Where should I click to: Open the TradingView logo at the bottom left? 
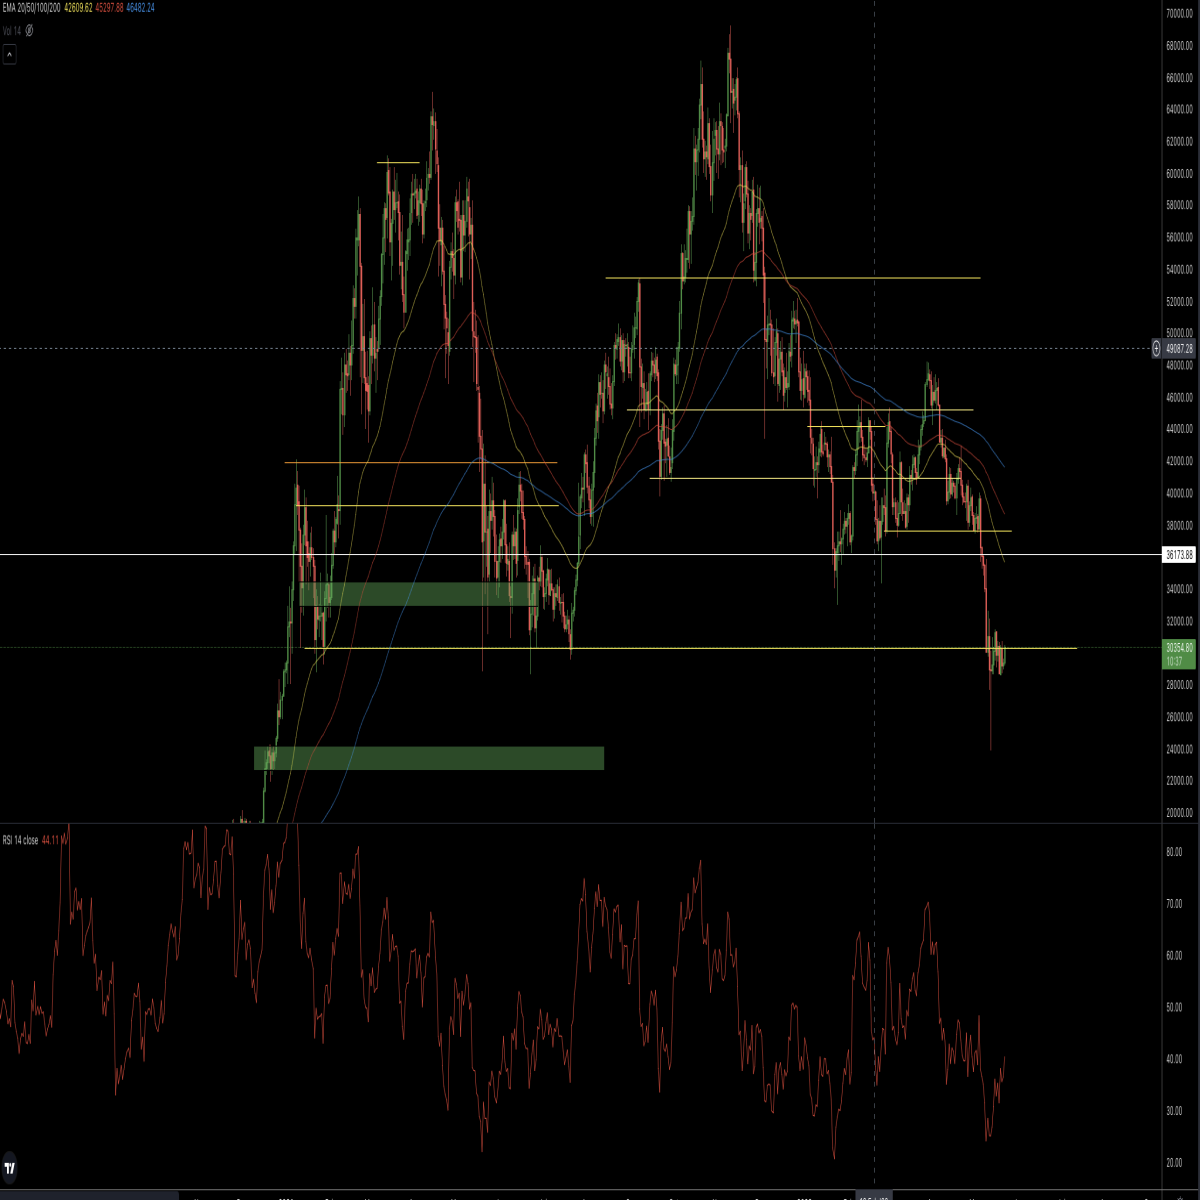pyautogui.click(x=10, y=1167)
